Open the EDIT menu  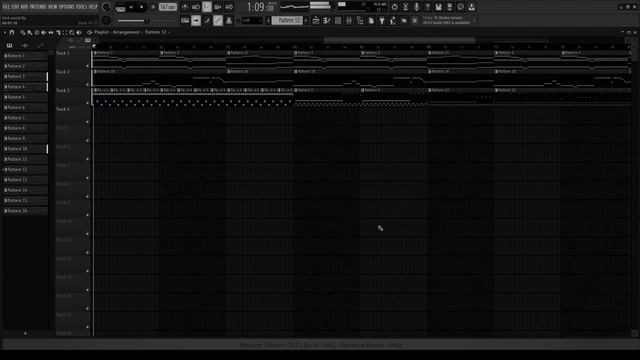16,7
